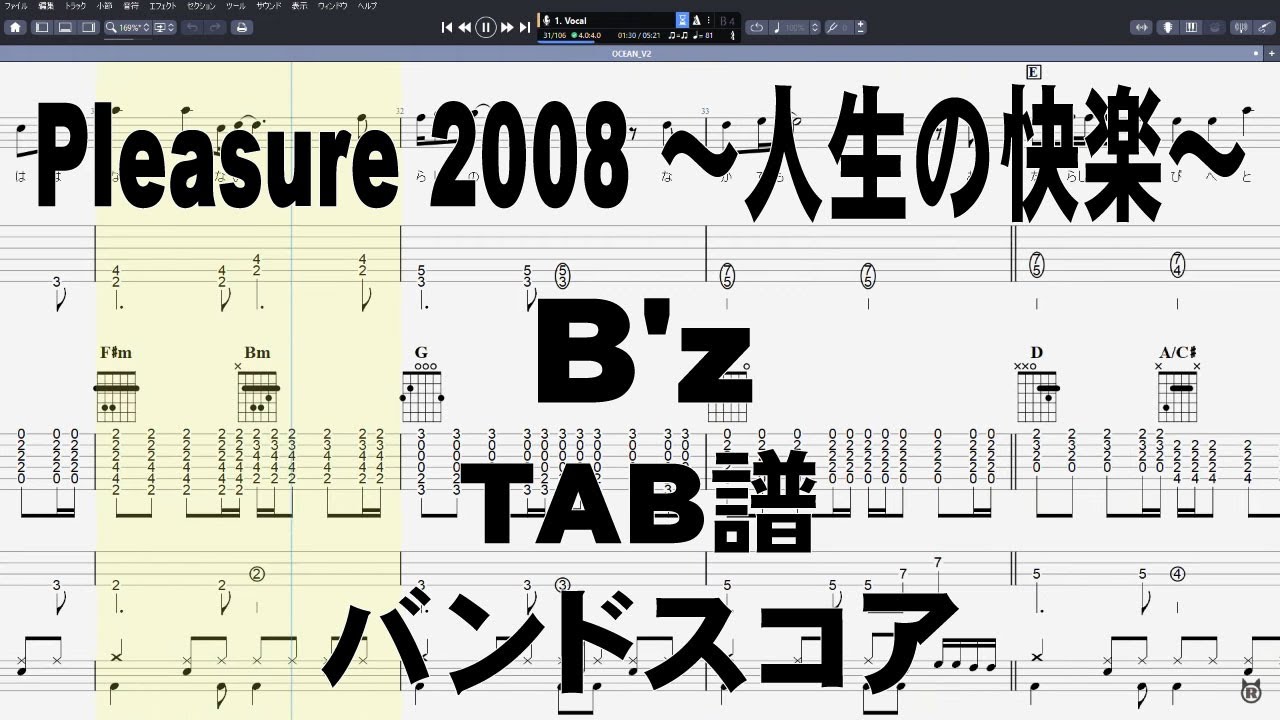Click the drum pad panel icon
The height and width of the screenshot is (720, 1280).
(1212, 26)
